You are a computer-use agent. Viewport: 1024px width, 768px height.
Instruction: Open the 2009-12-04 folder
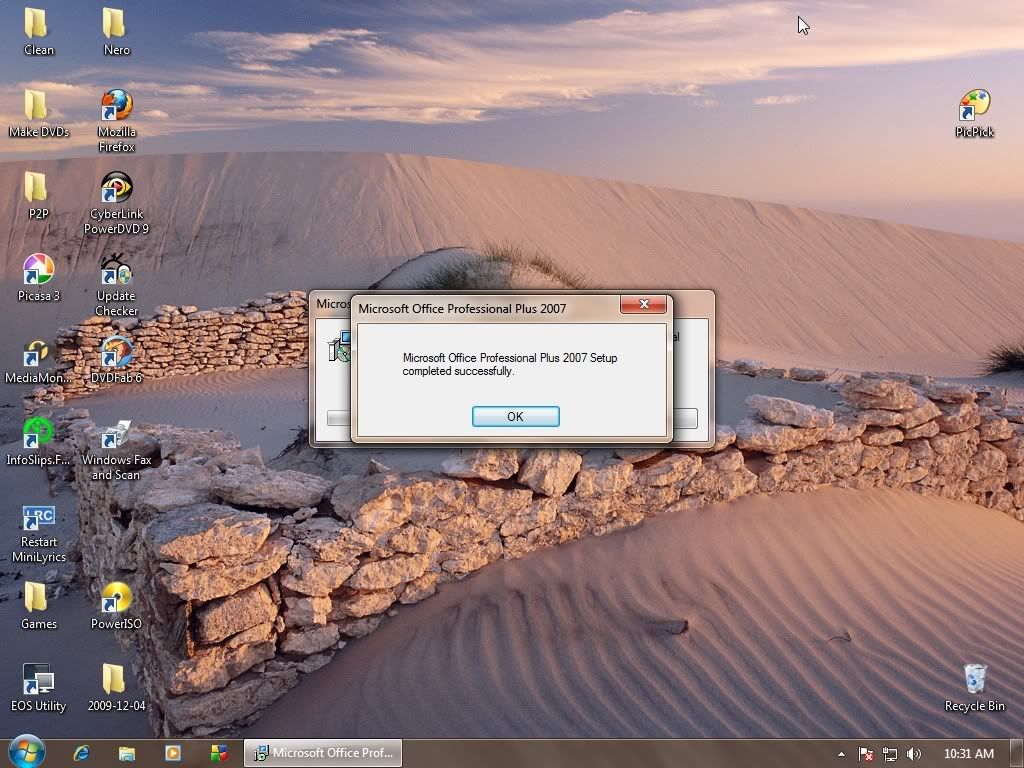click(116, 687)
